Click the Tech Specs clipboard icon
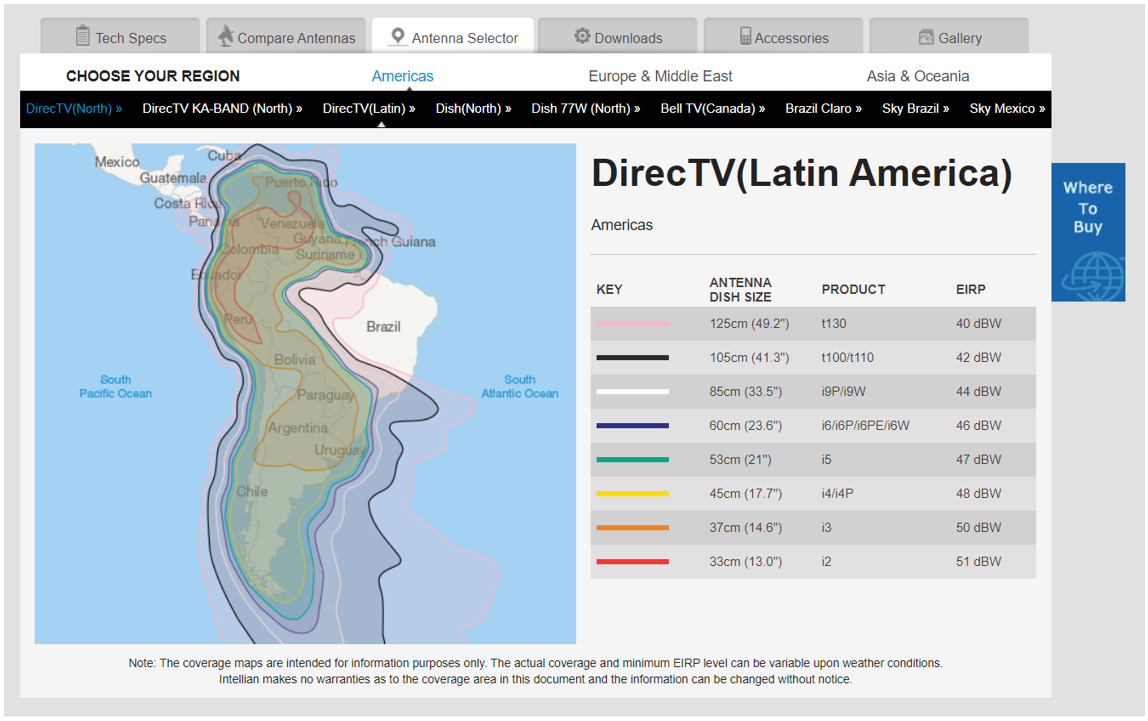The image size is (1148, 721). 83,36
